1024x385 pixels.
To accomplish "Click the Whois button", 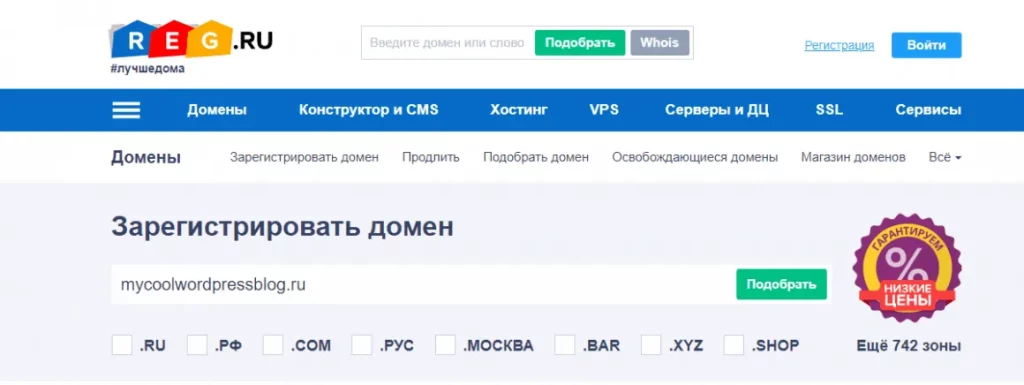I will coord(660,43).
